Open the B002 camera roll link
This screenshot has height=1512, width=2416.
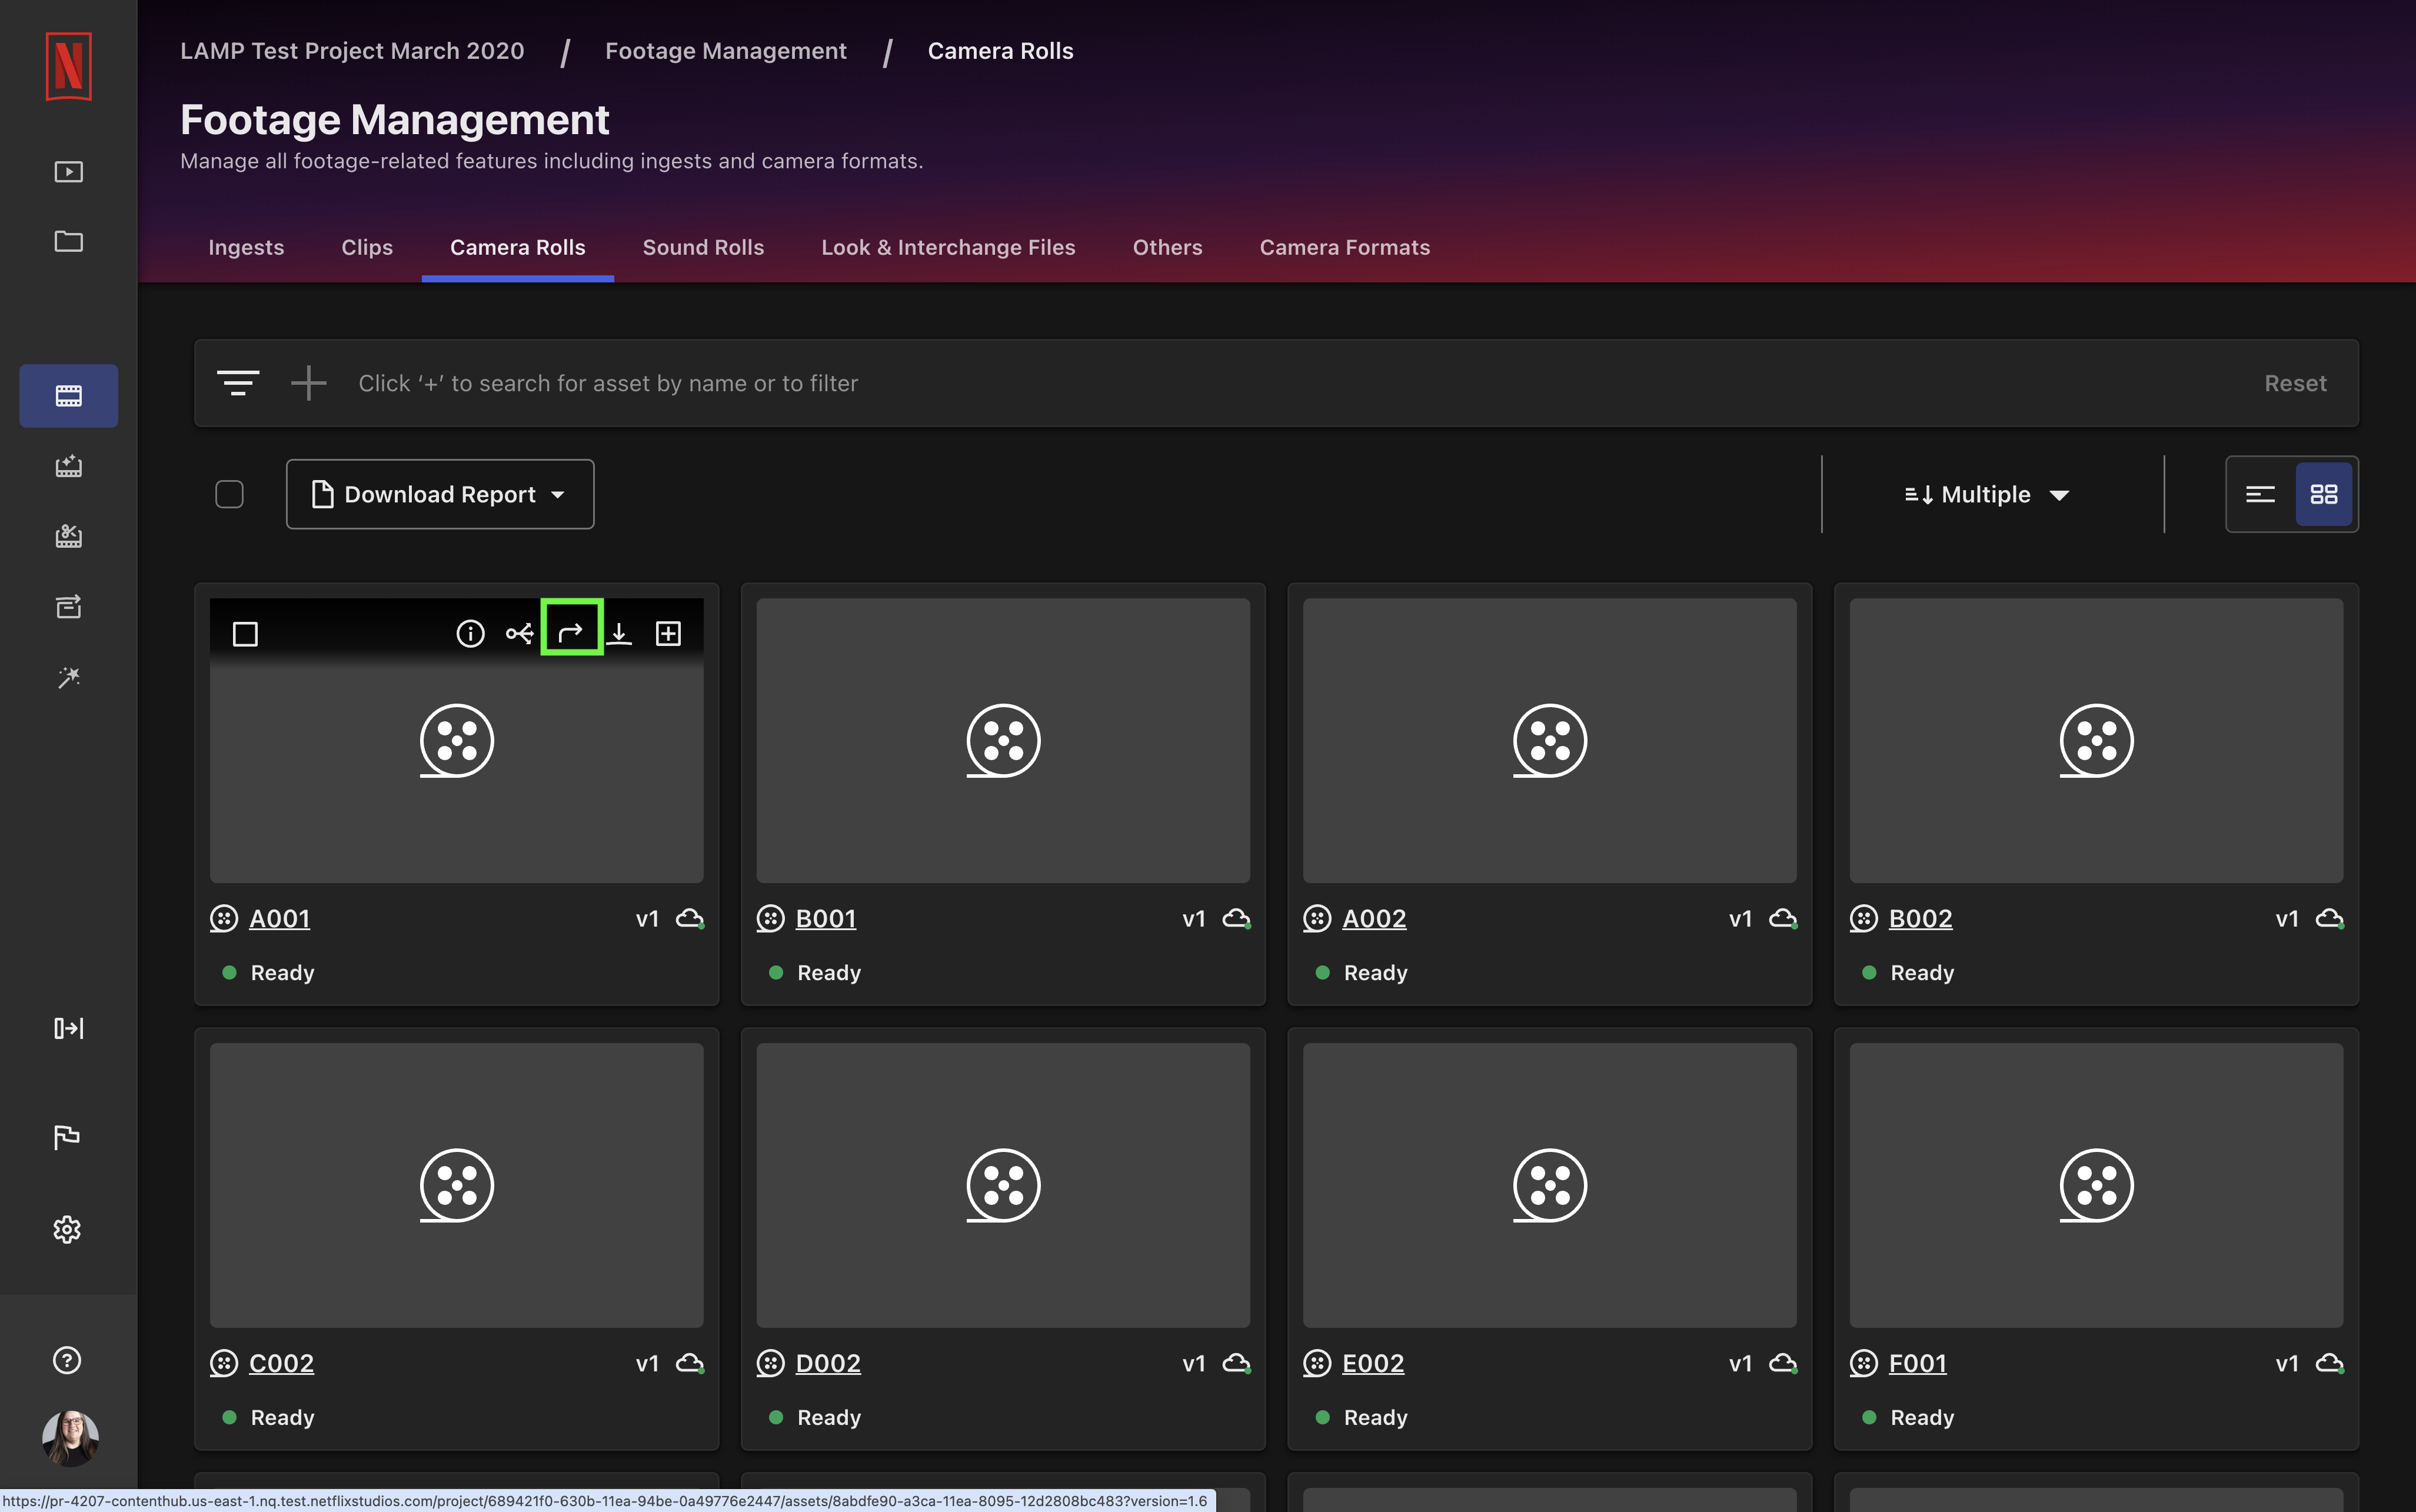[x=1920, y=918]
